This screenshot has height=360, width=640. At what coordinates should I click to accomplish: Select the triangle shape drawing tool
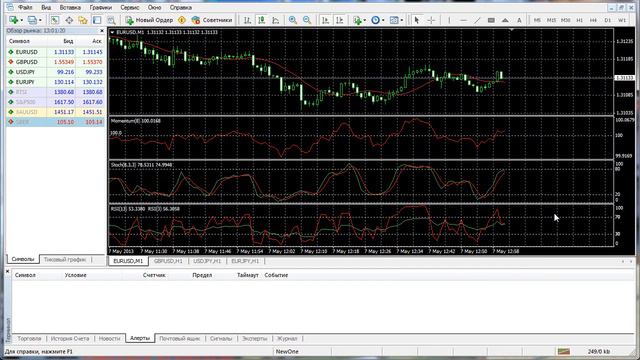coord(505,20)
